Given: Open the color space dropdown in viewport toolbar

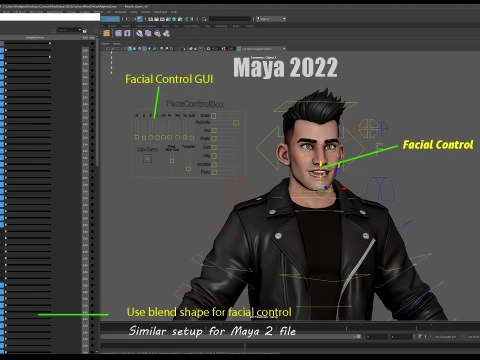Looking at the screenshot, I should (x=263, y=49).
